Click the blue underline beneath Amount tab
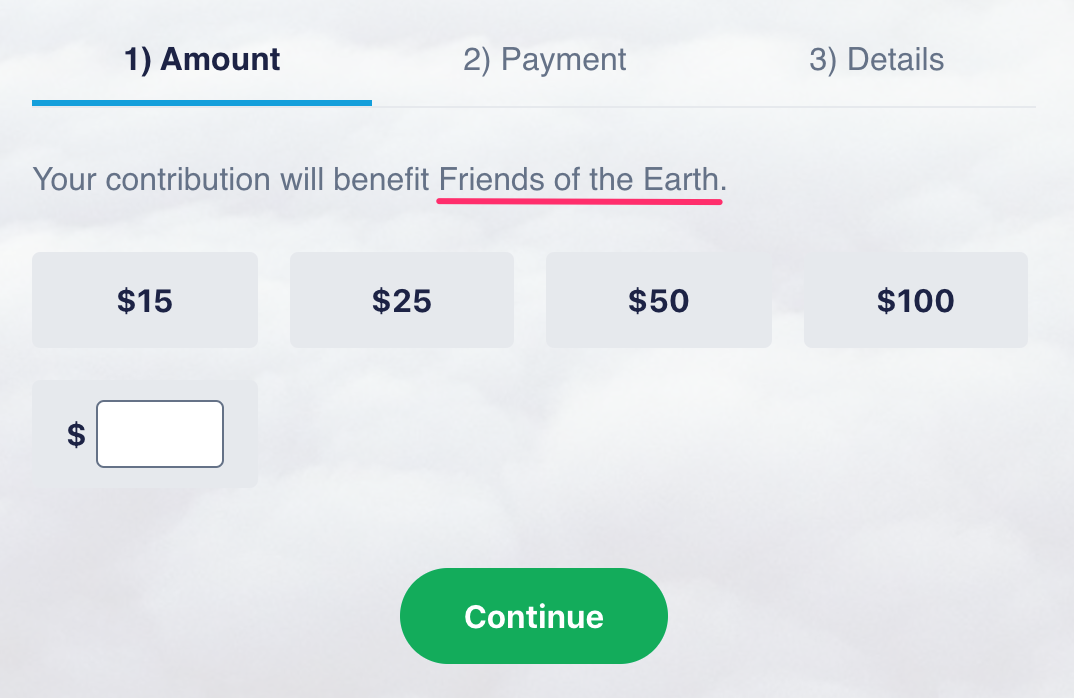This screenshot has height=698, width=1074. coord(202,102)
